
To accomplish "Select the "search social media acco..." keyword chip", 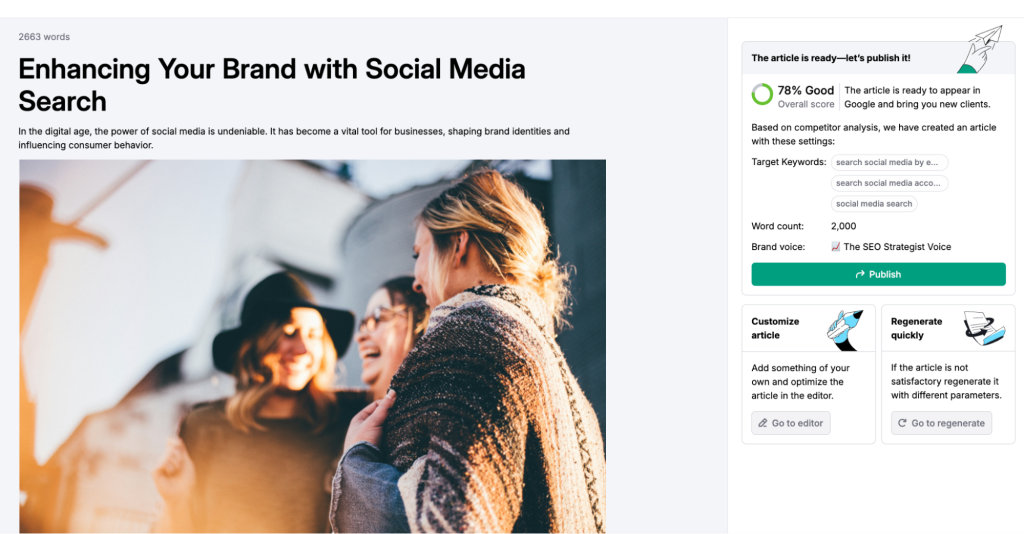I will click(x=889, y=183).
